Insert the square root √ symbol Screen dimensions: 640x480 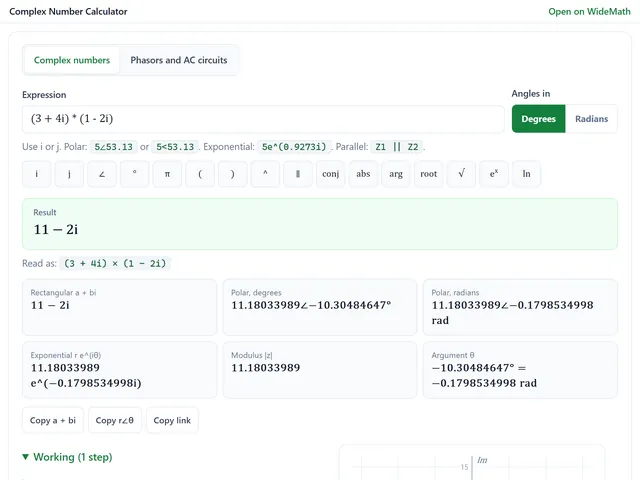[x=461, y=174]
